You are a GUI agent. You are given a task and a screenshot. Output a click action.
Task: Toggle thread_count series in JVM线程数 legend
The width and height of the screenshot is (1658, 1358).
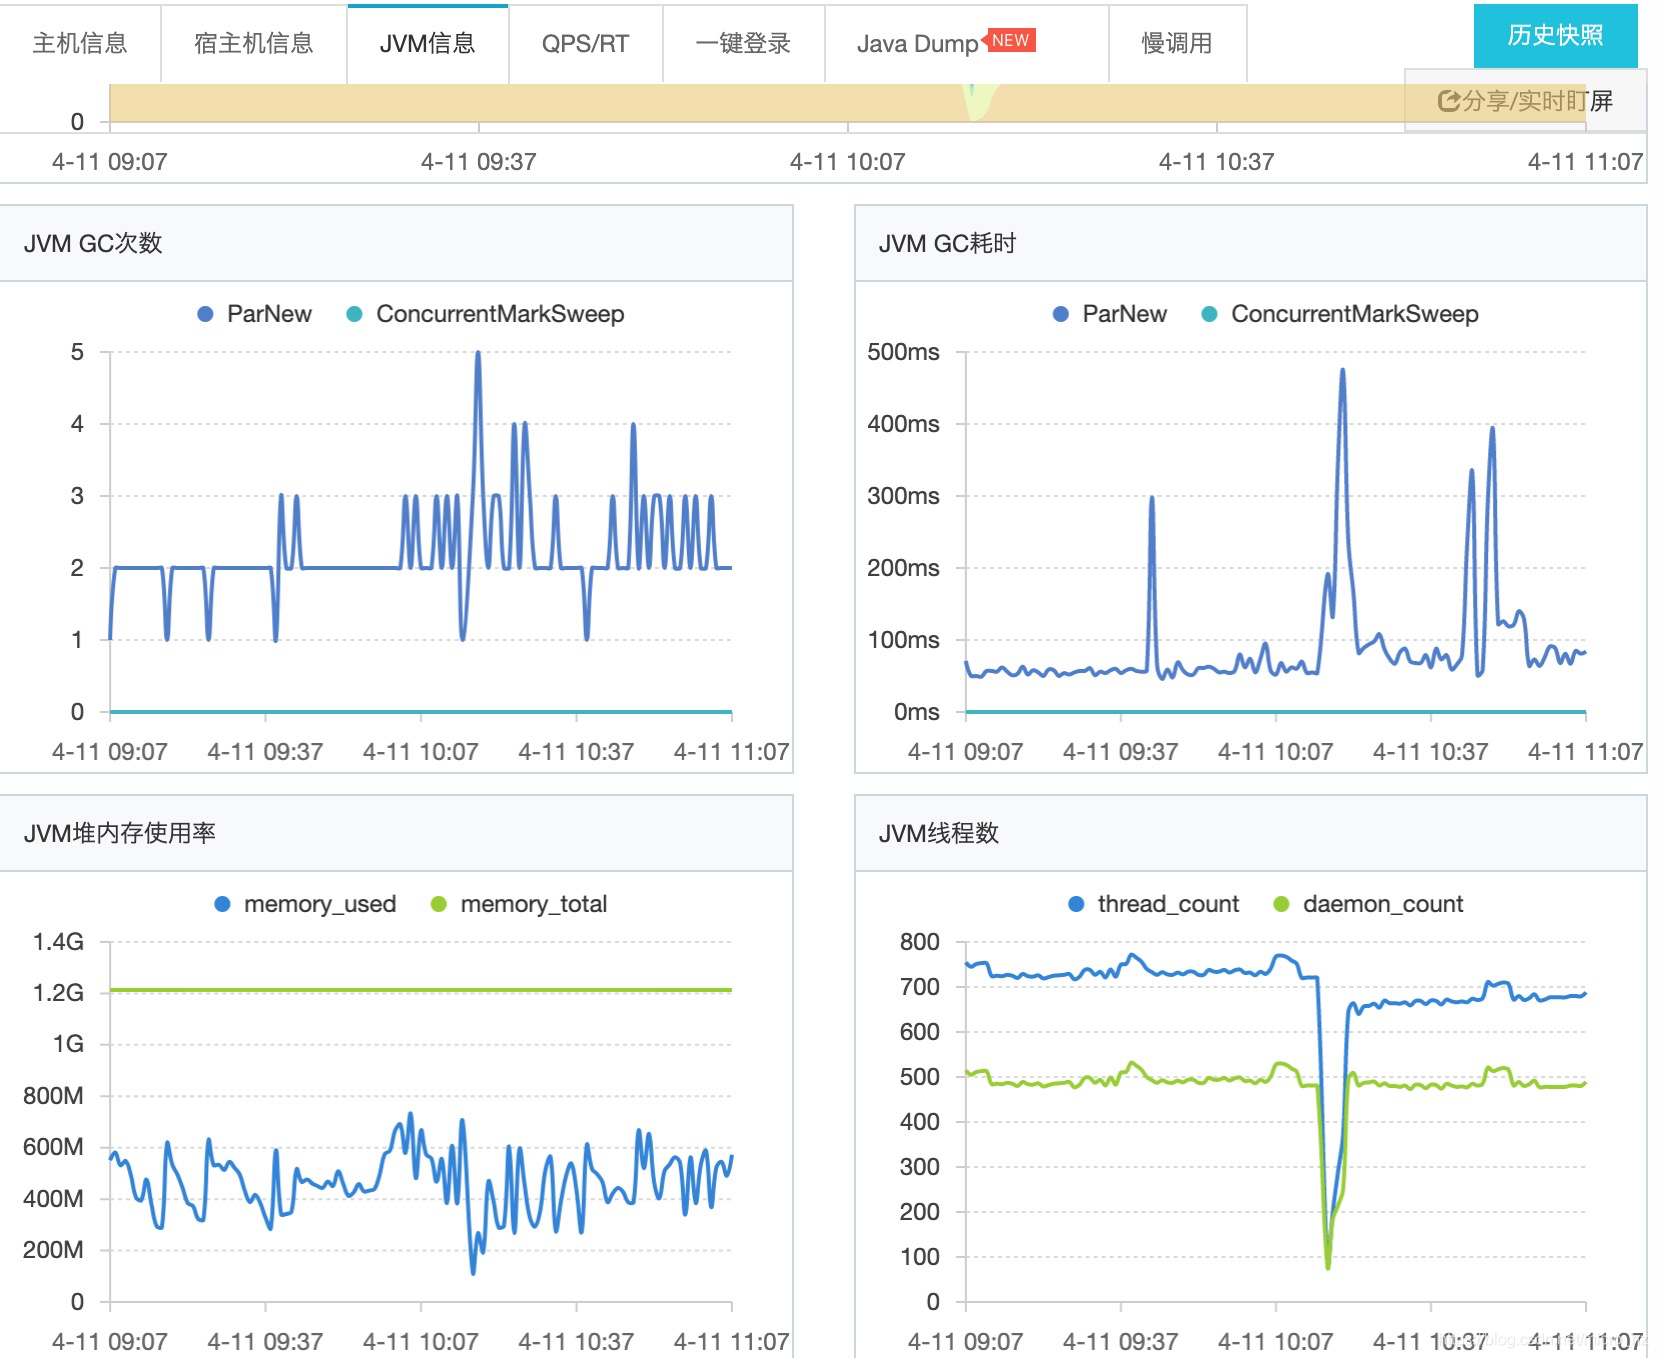coord(1154,904)
